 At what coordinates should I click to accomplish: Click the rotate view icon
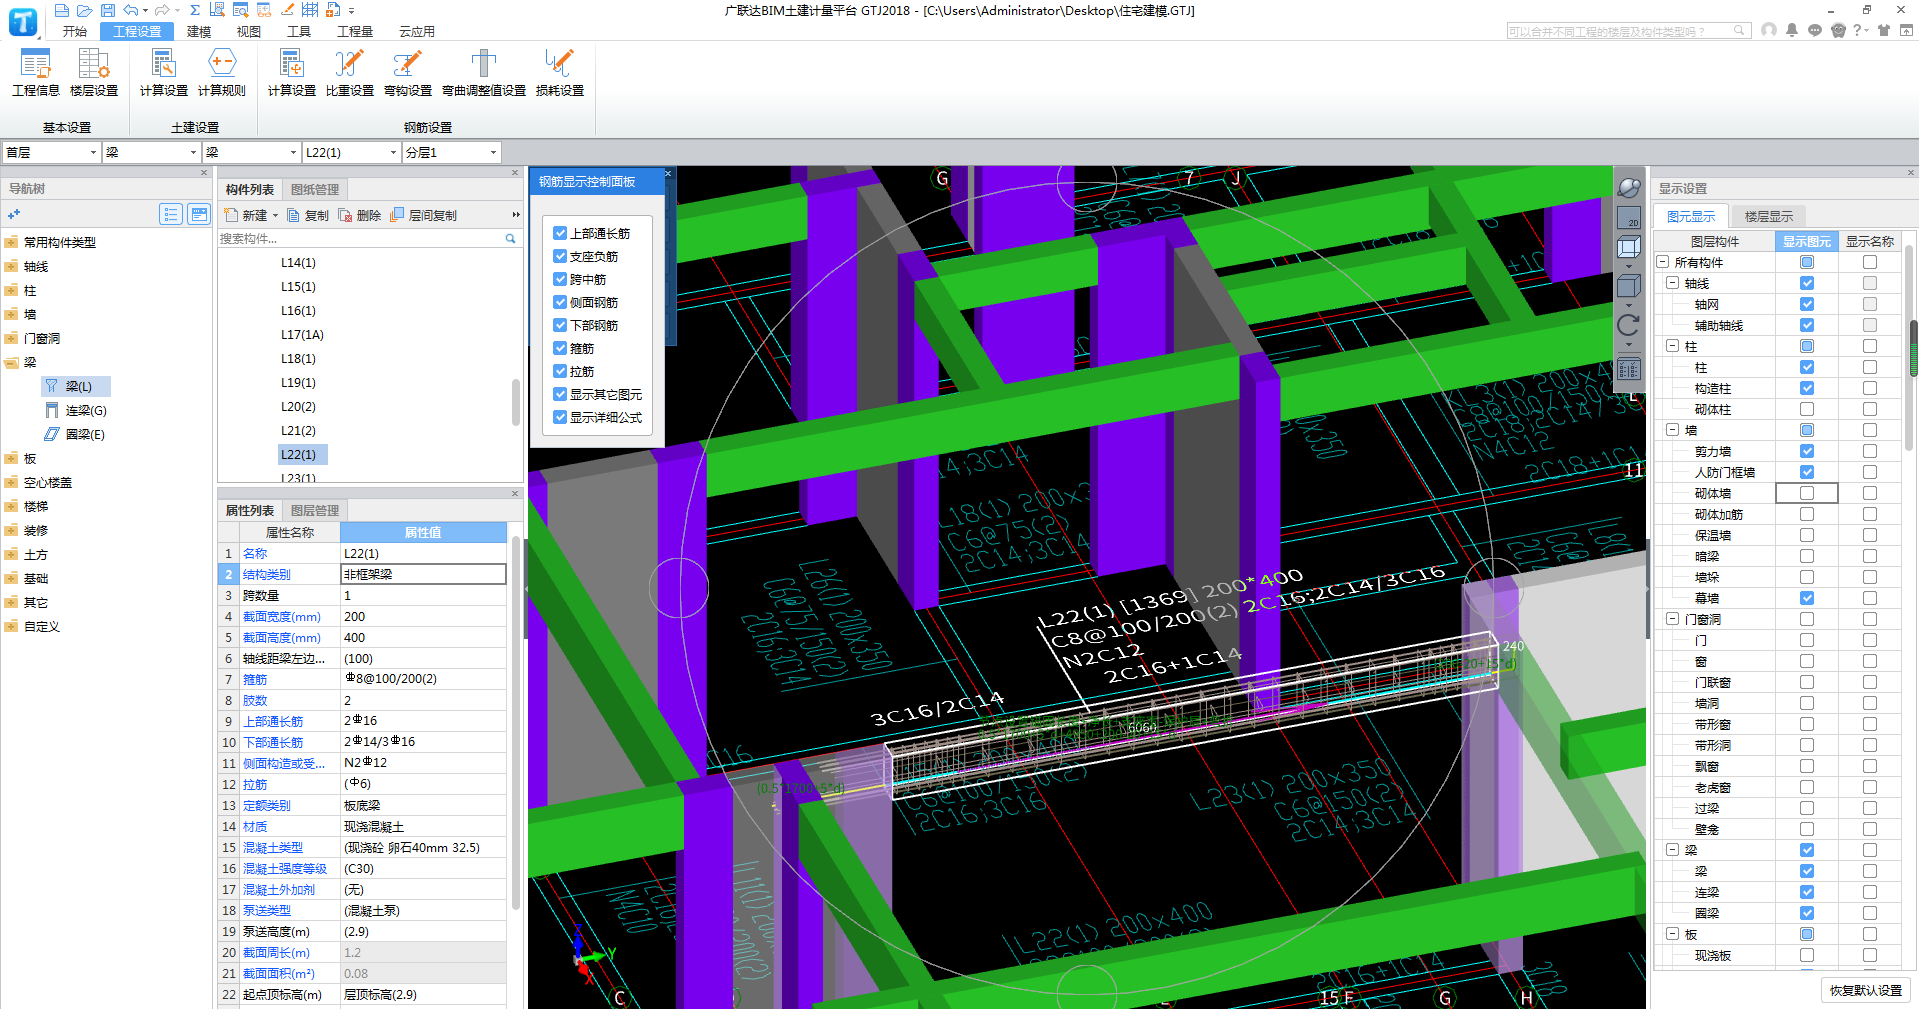click(x=1629, y=324)
